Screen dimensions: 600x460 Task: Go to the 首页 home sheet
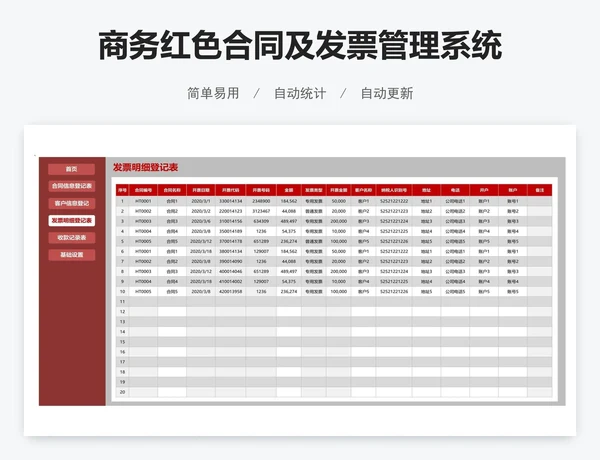point(72,169)
